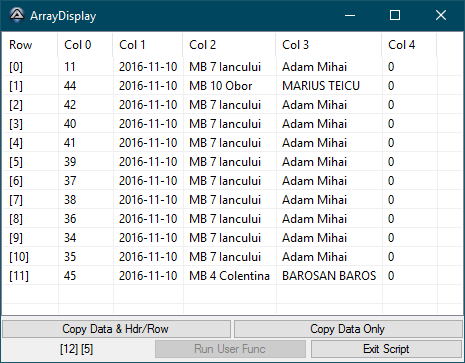Click the Row column header

pyautogui.click(x=30, y=45)
